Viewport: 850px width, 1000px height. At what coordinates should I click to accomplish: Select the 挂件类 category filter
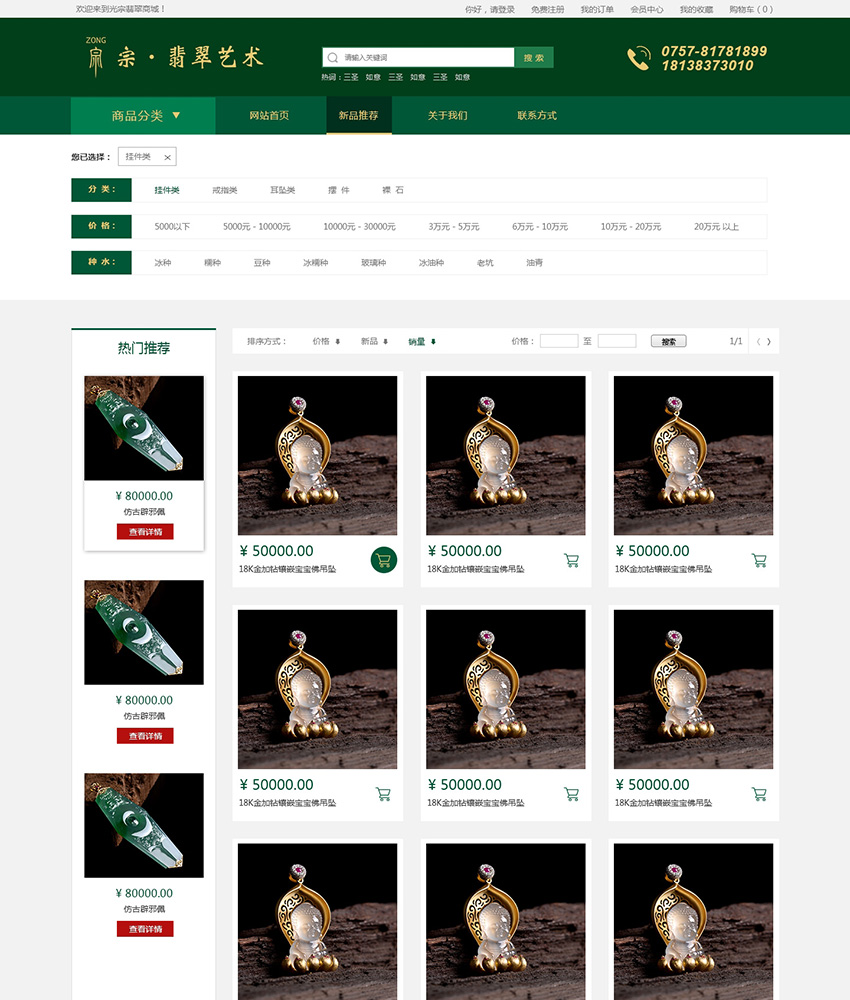click(167, 190)
